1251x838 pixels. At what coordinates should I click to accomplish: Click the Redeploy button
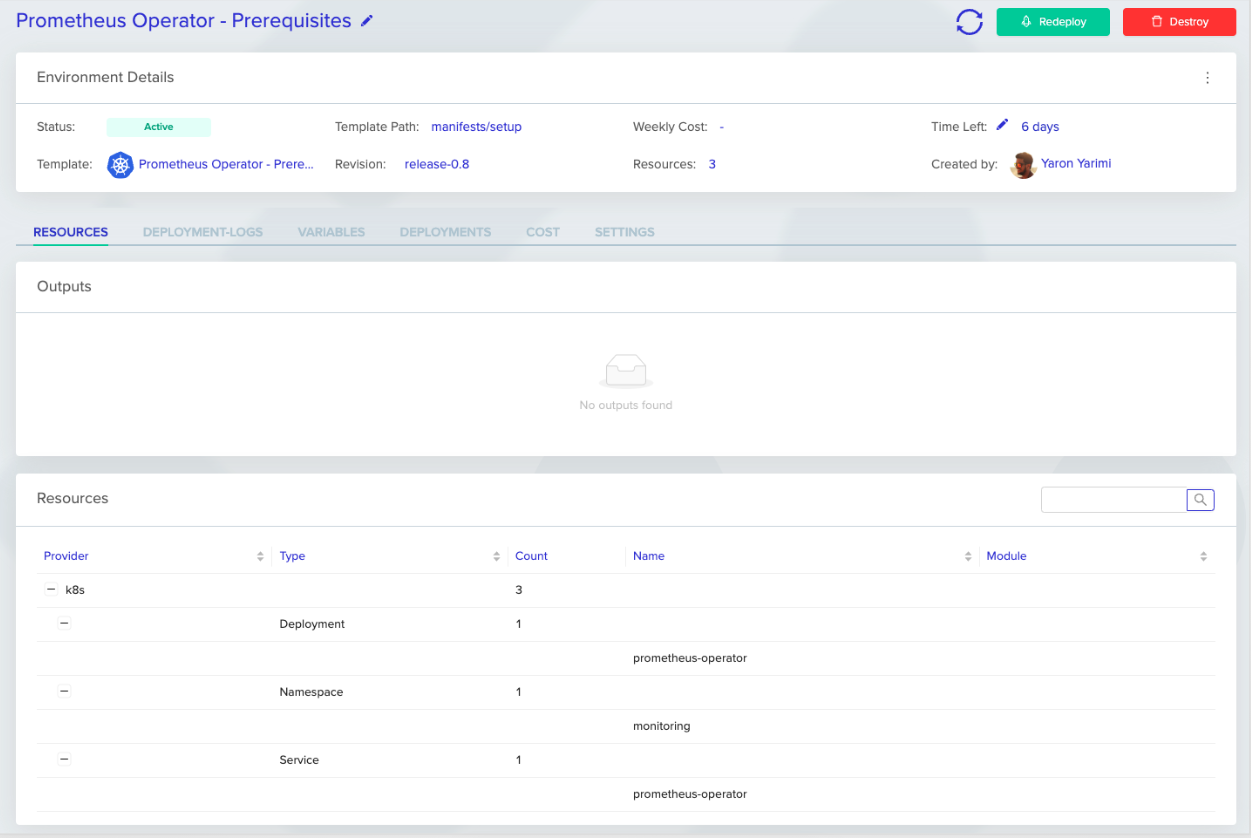pyautogui.click(x=1053, y=22)
